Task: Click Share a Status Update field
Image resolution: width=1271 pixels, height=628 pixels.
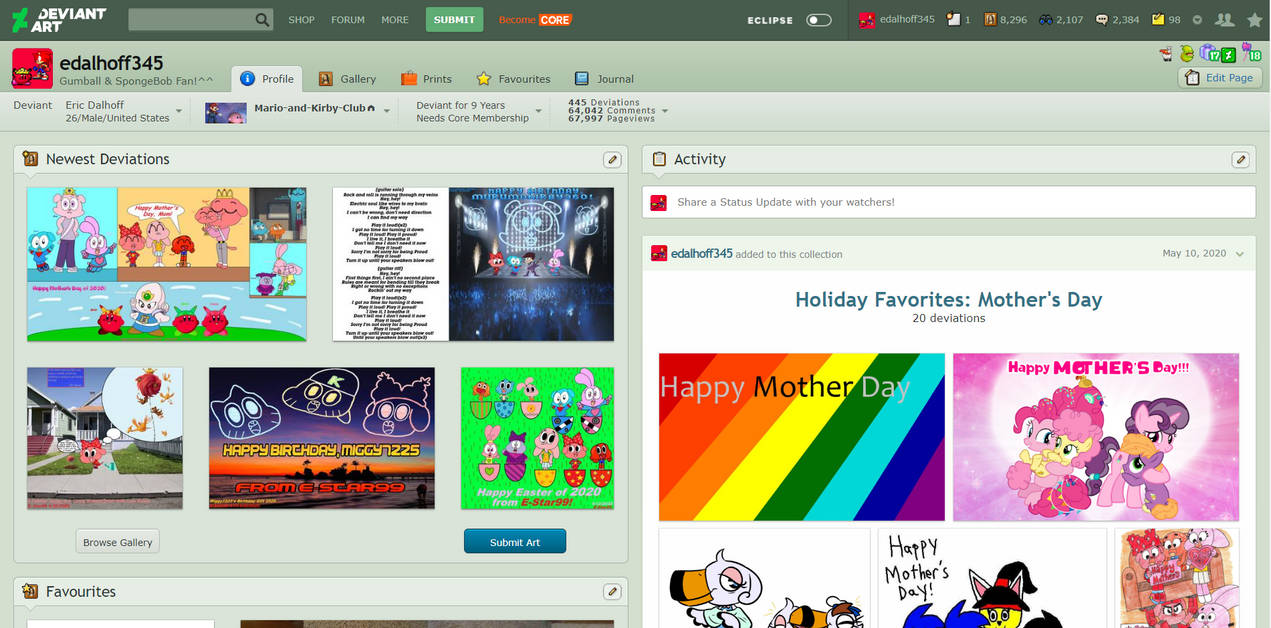Action: 948,202
